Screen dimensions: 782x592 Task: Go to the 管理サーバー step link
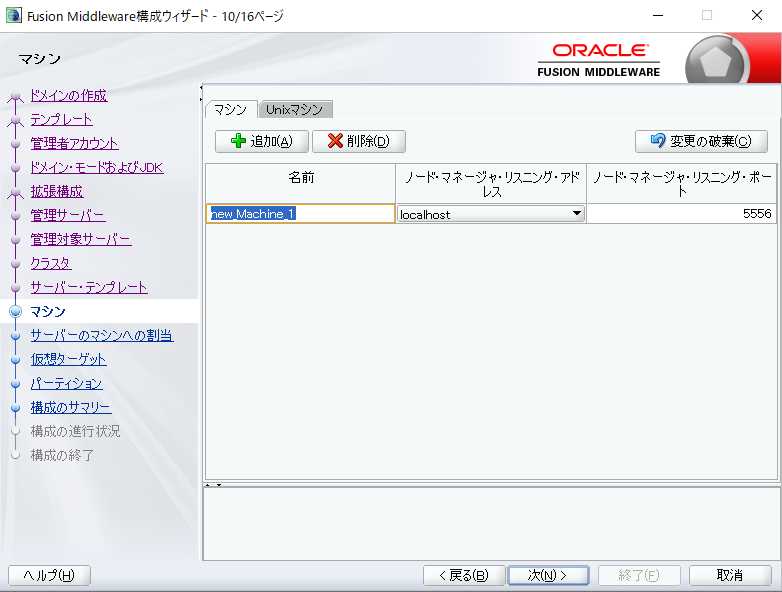point(67,215)
